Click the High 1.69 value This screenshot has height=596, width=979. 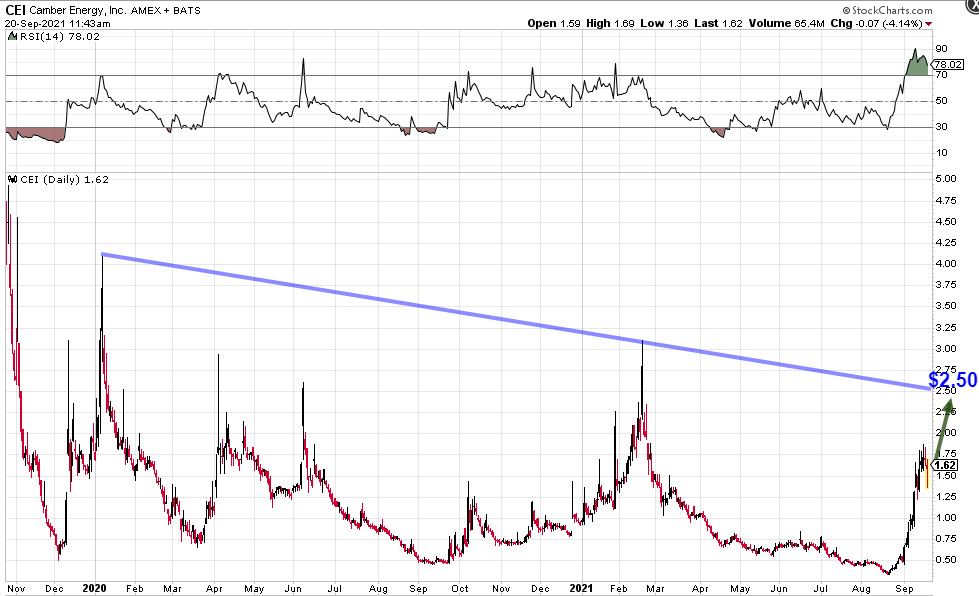click(x=610, y=23)
